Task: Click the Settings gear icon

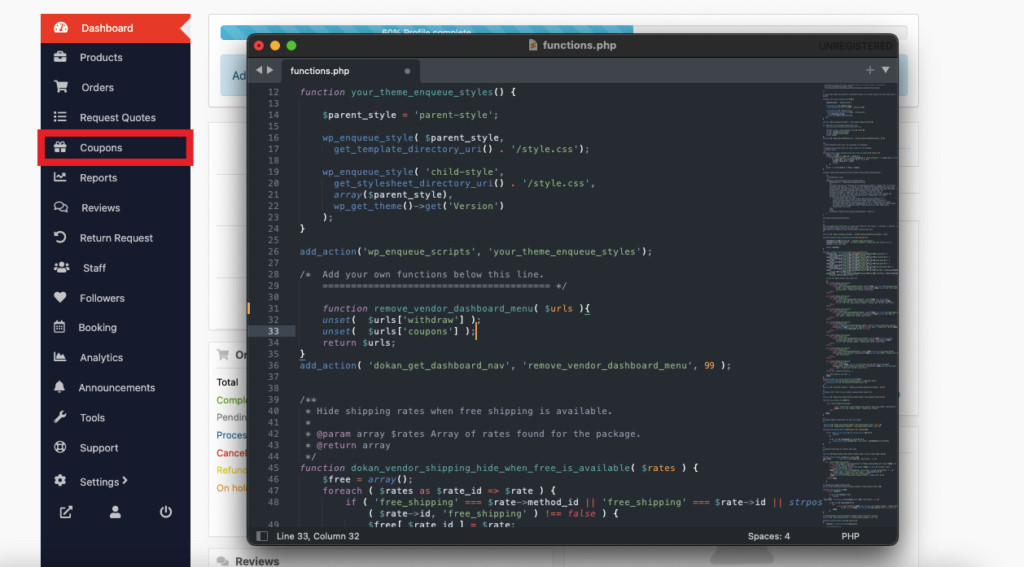Action: click(x=60, y=480)
